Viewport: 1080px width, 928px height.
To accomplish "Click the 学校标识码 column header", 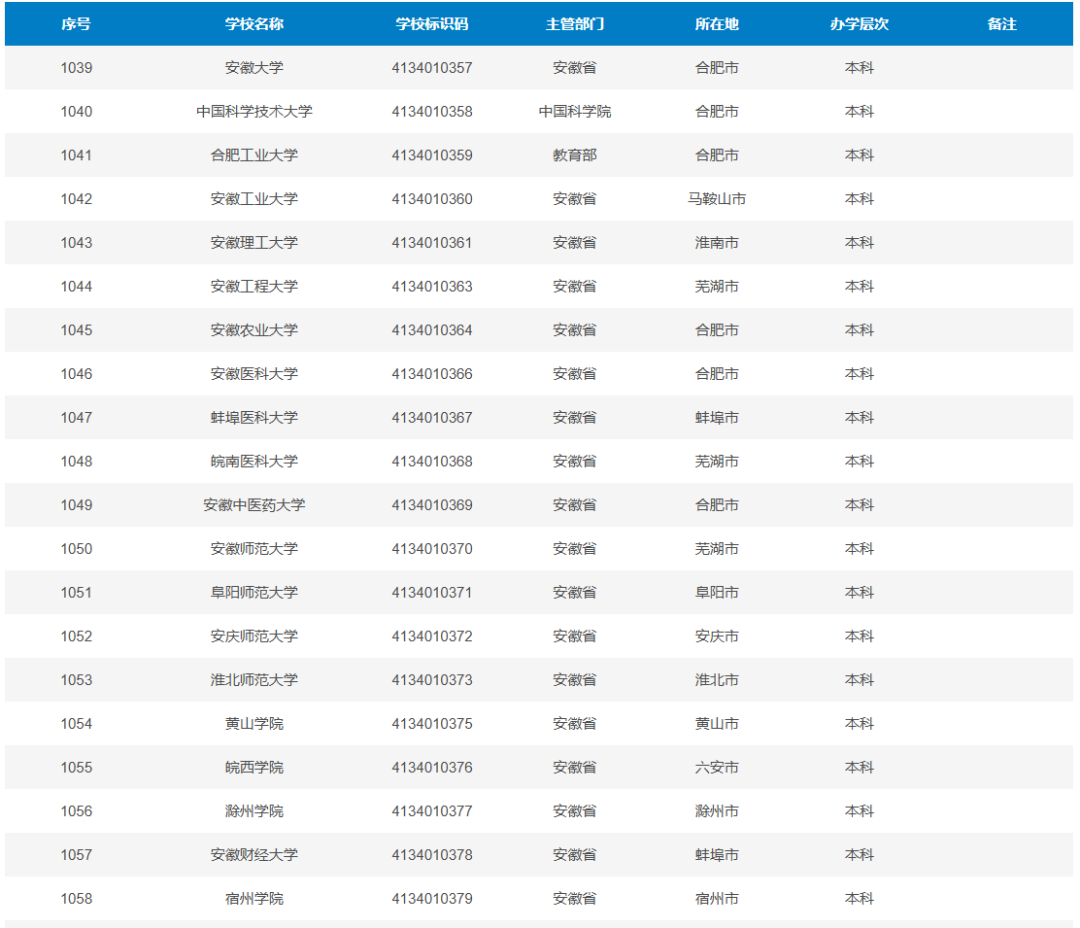I will pos(432,24).
